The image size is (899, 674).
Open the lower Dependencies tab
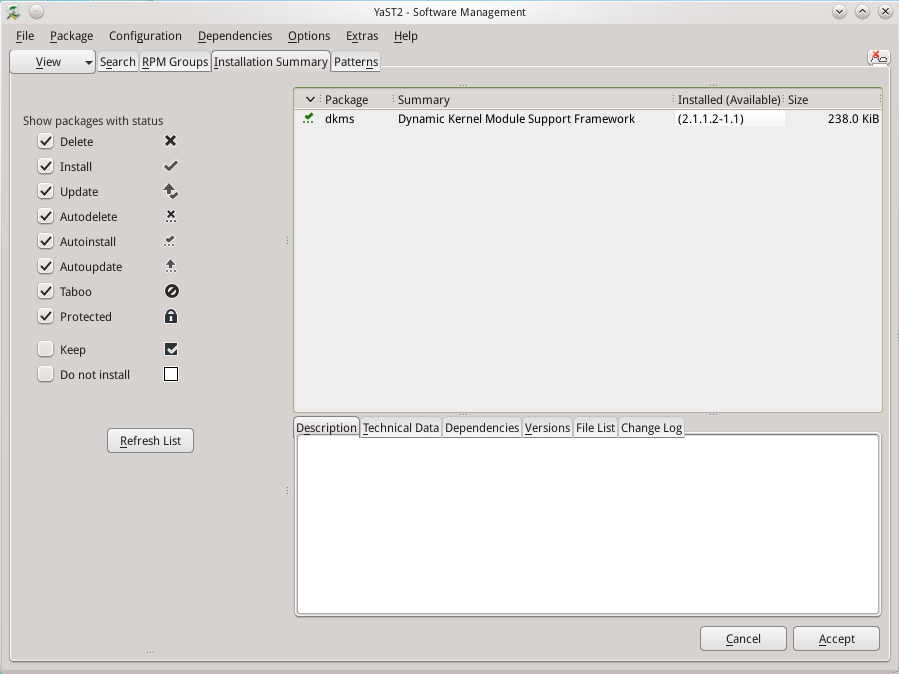click(482, 428)
